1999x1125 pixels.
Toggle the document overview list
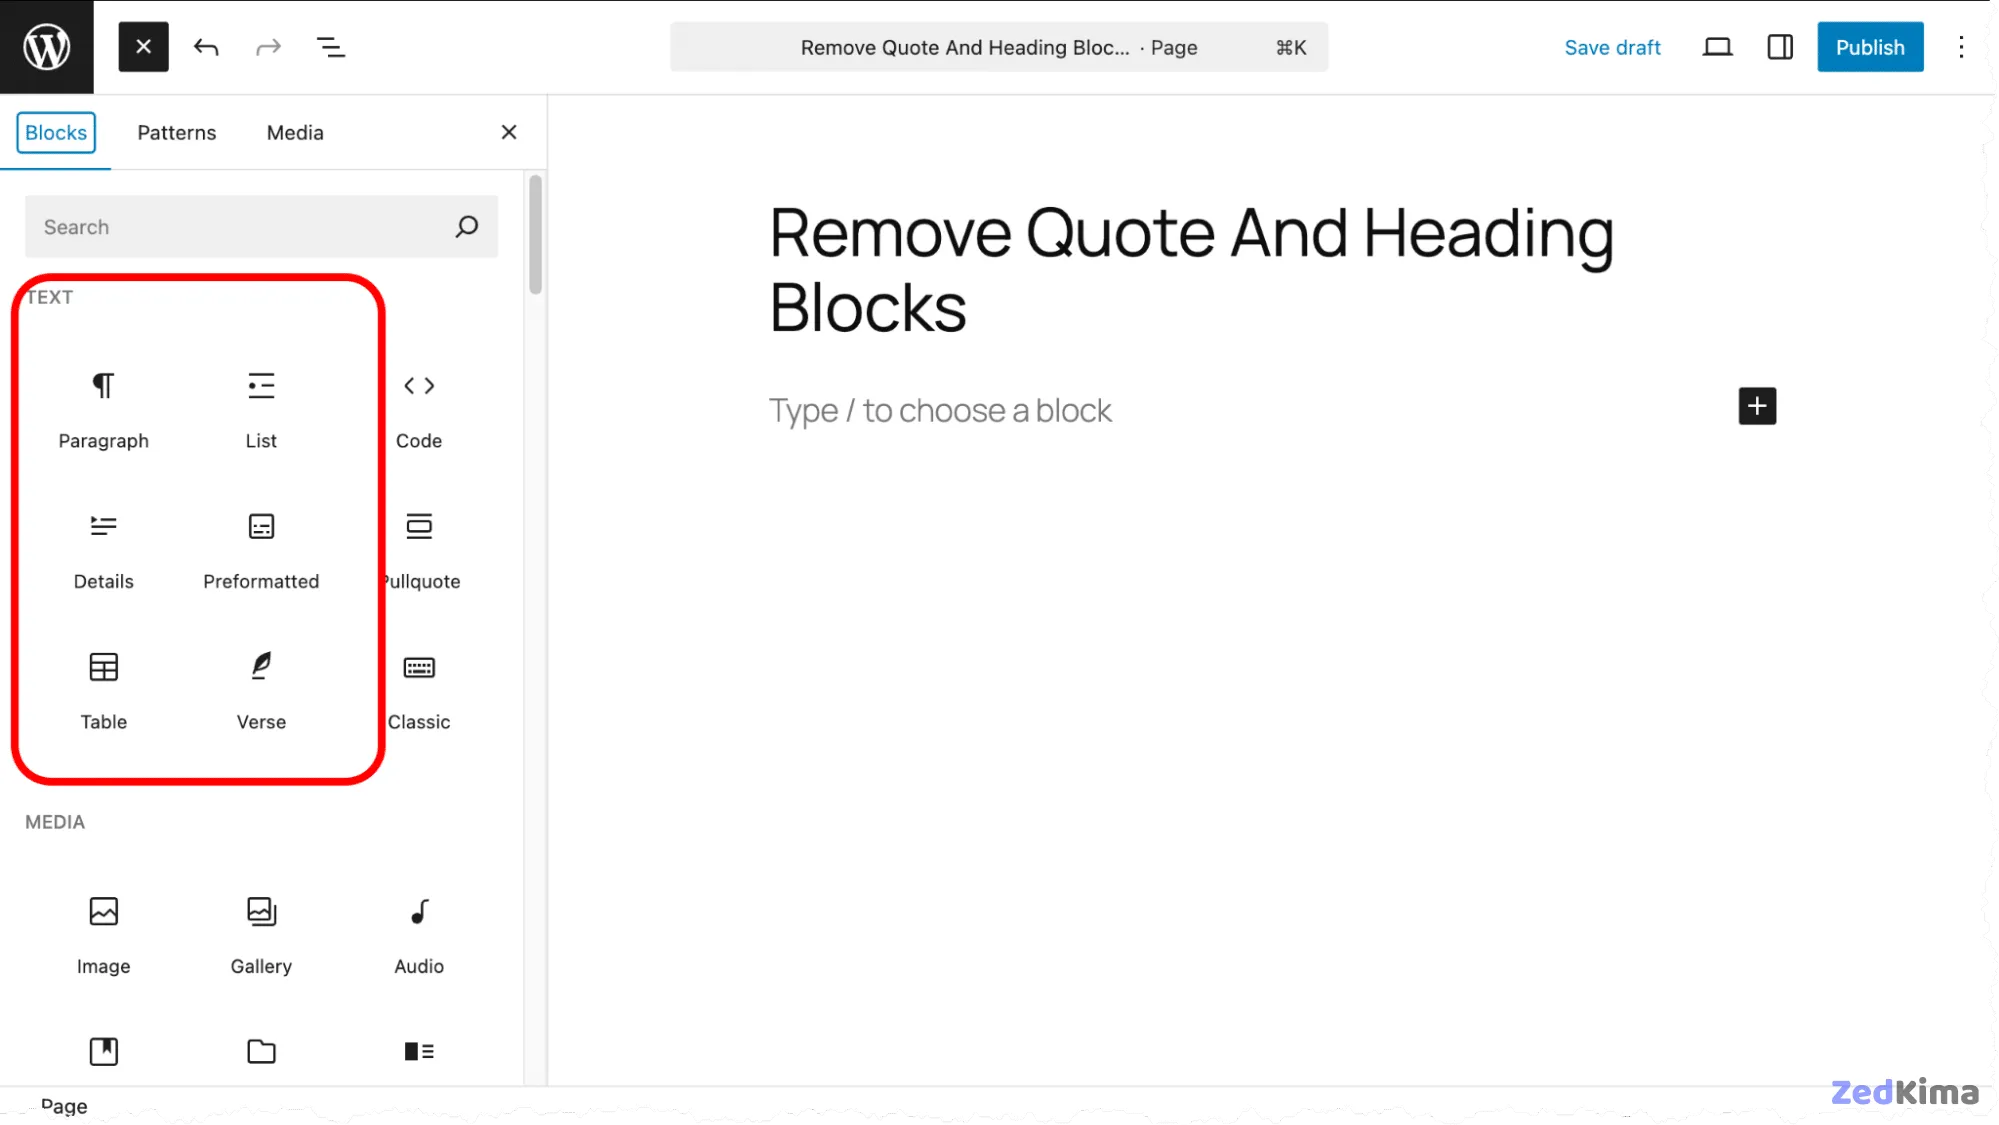(330, 47)
